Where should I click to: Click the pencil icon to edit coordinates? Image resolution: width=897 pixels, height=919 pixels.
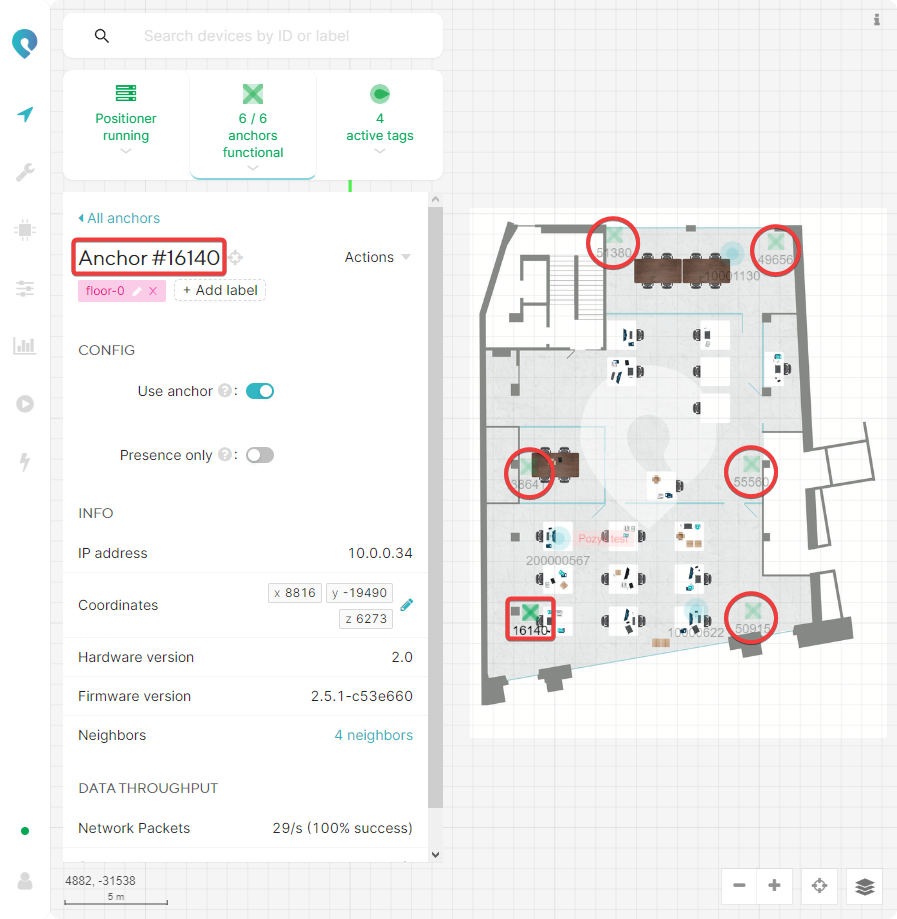[406, 605]
